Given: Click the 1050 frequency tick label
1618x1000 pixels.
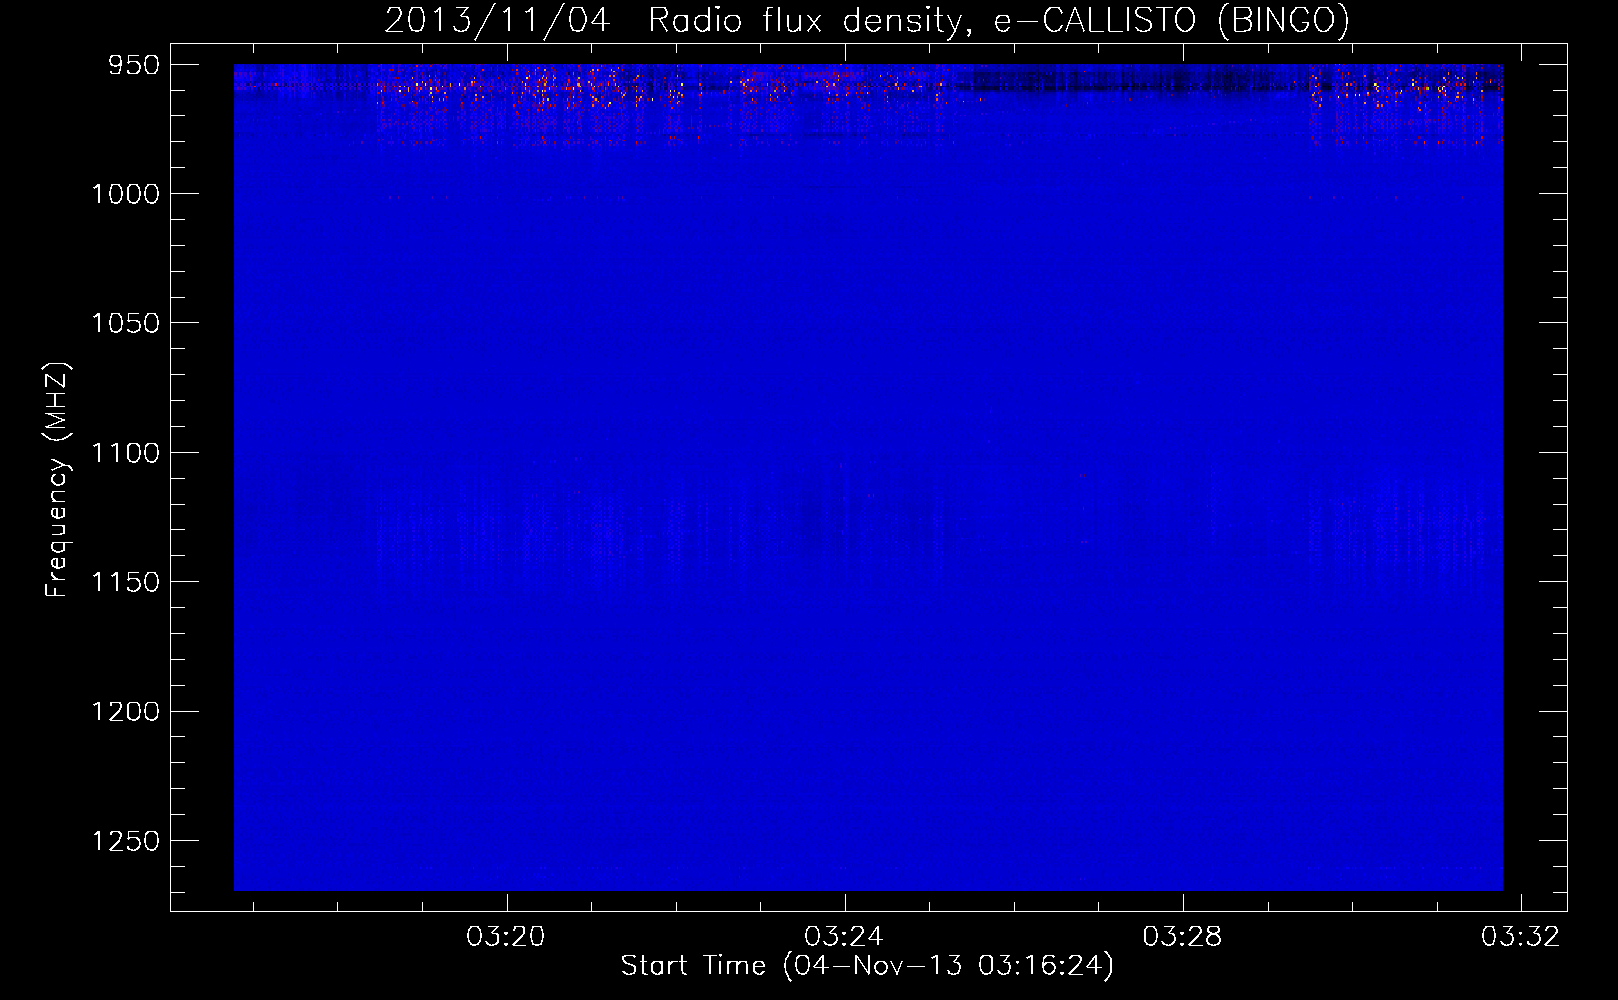Looking at the screenshot, I should (x=125, y=323).
